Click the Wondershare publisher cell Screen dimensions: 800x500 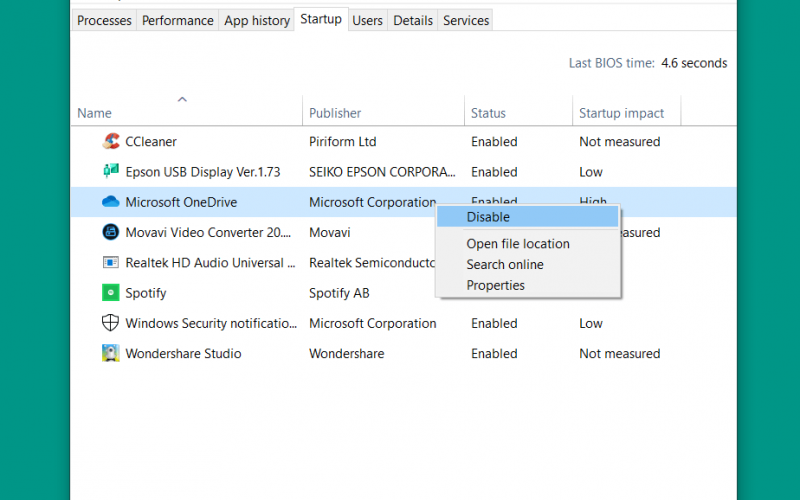coord(346,353)
